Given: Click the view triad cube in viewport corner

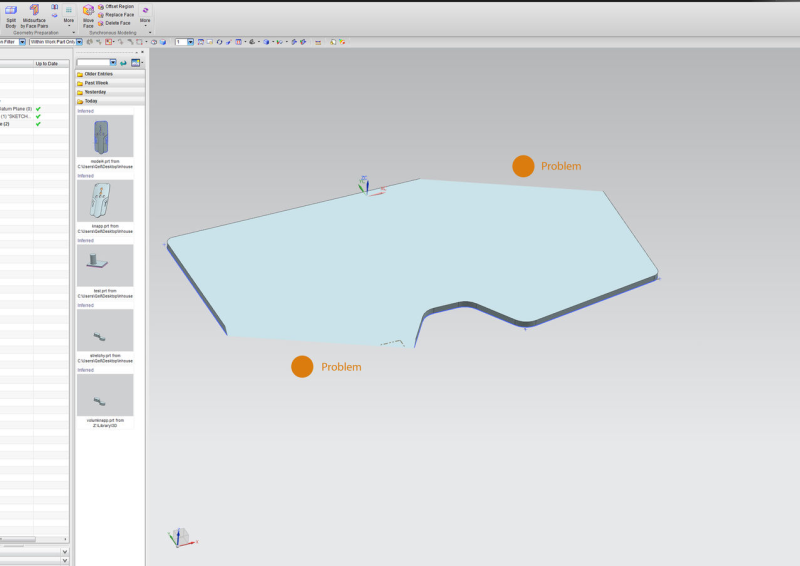Looking at the screenshot, I should click(182, 537).
